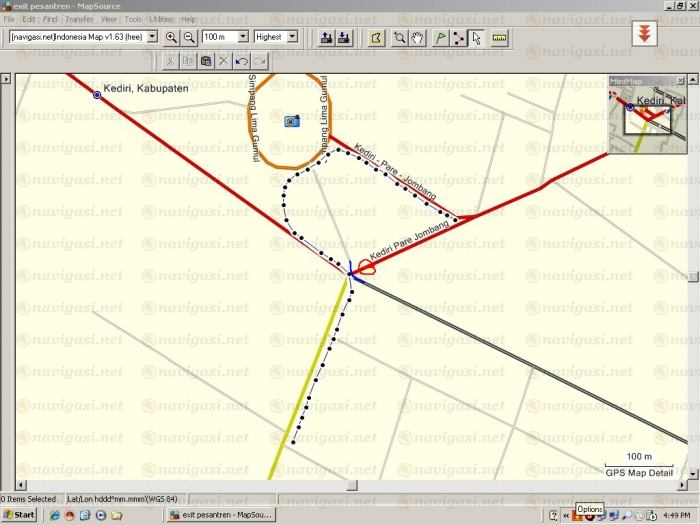This screenshot has height=525, width=700.
Task: Click the Zoom In magnifier button
Action: click(171, 37)
